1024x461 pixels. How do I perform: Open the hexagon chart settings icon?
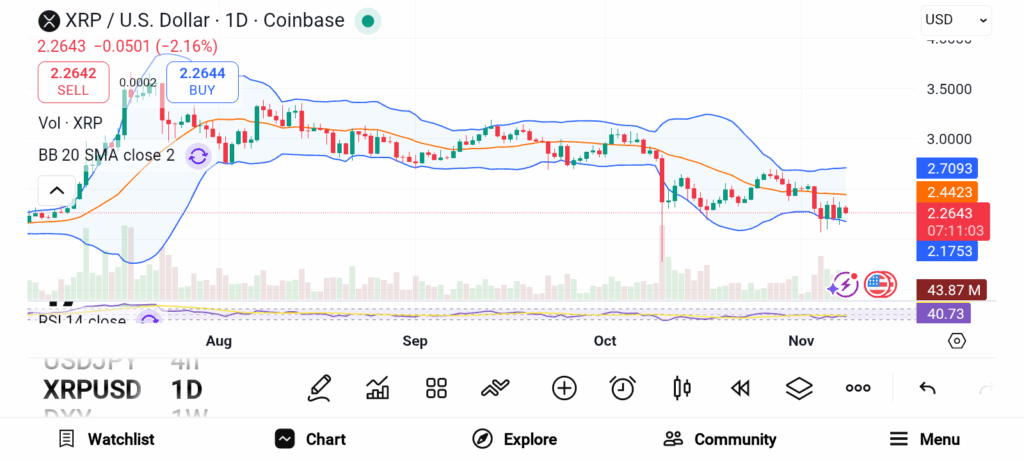[957, 341]
